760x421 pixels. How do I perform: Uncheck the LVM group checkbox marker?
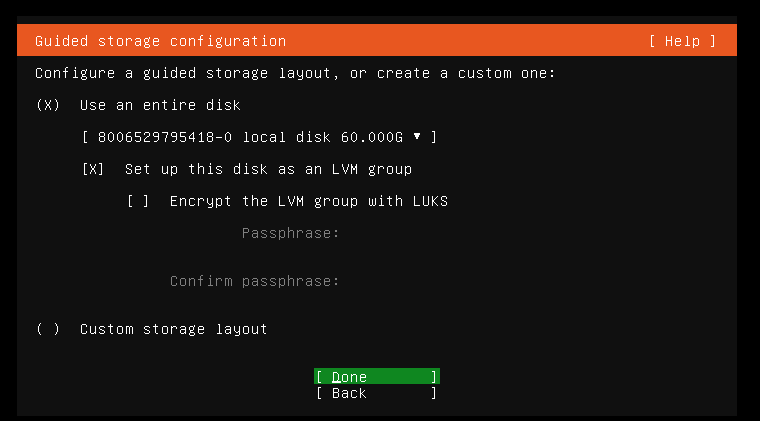pos(93,169)
